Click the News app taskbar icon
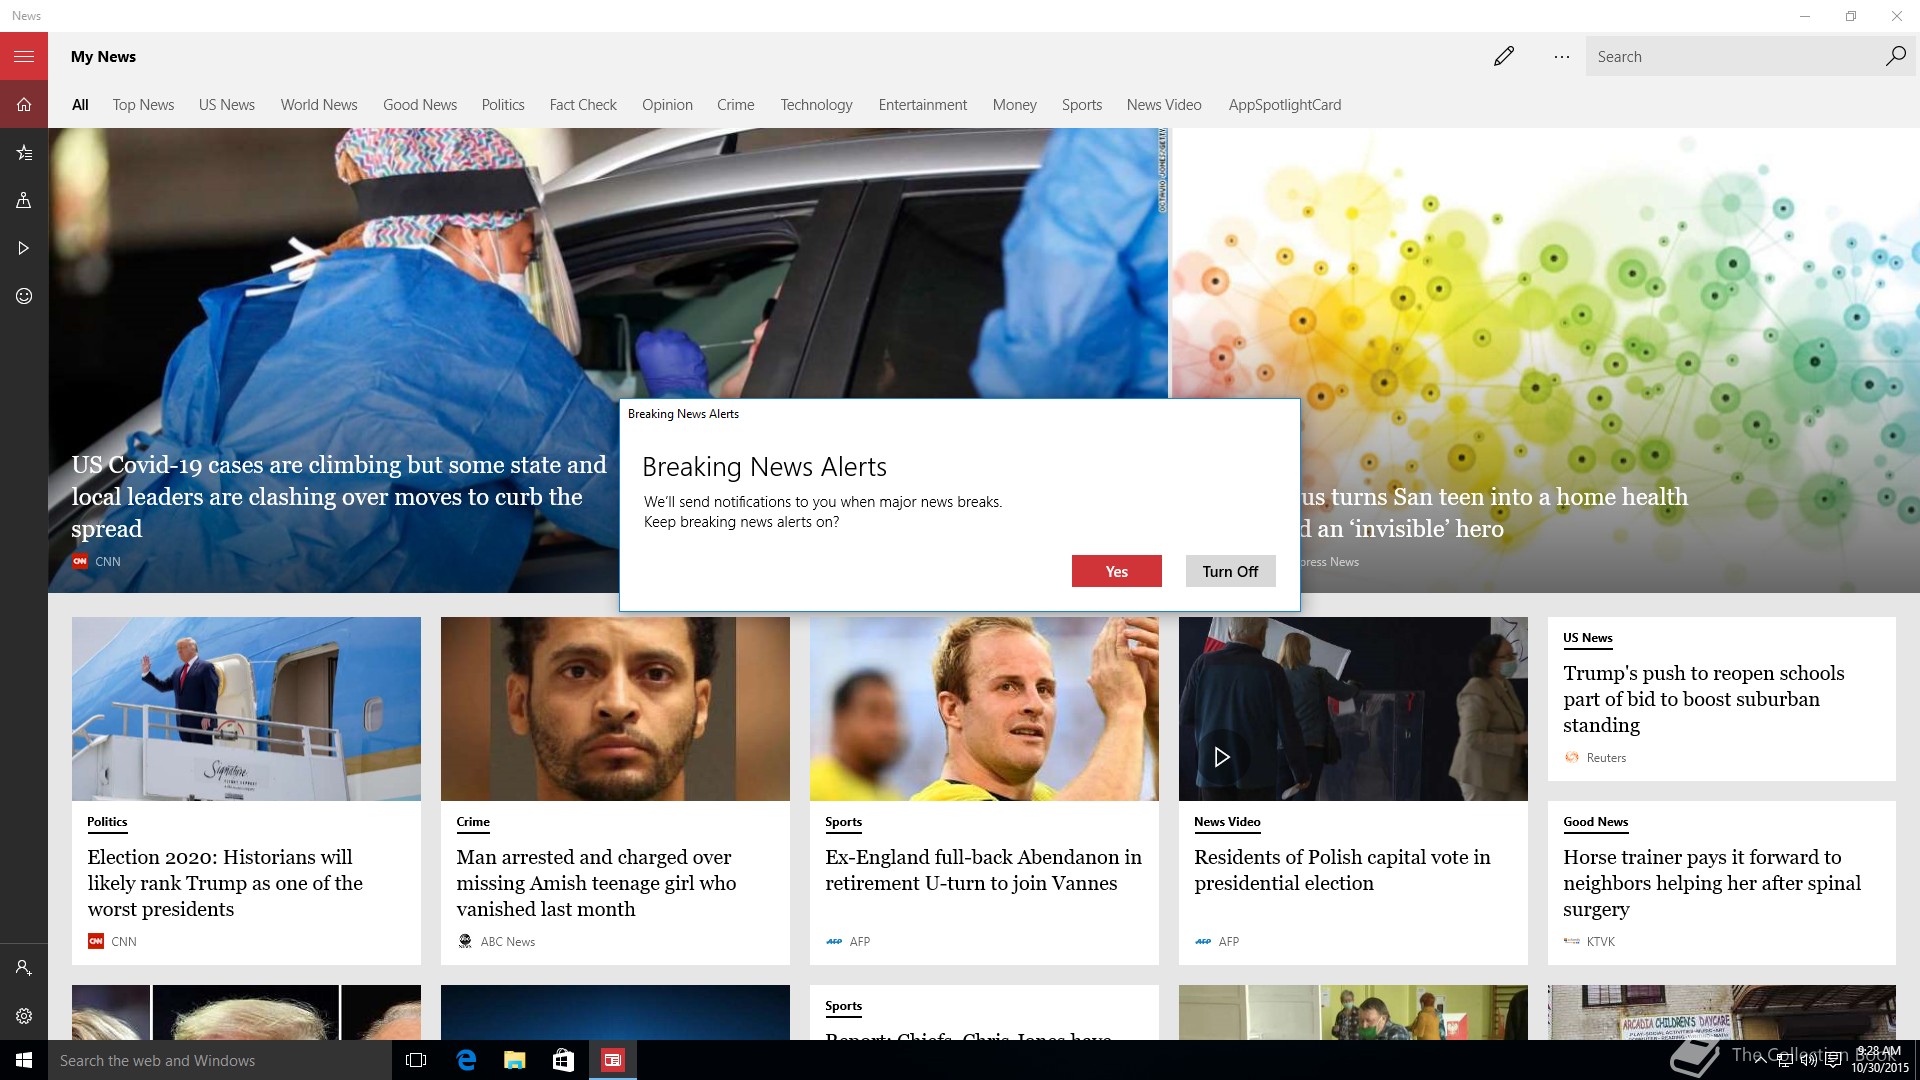Viewport: 1920px width, 1080px height. (612, 1060)
